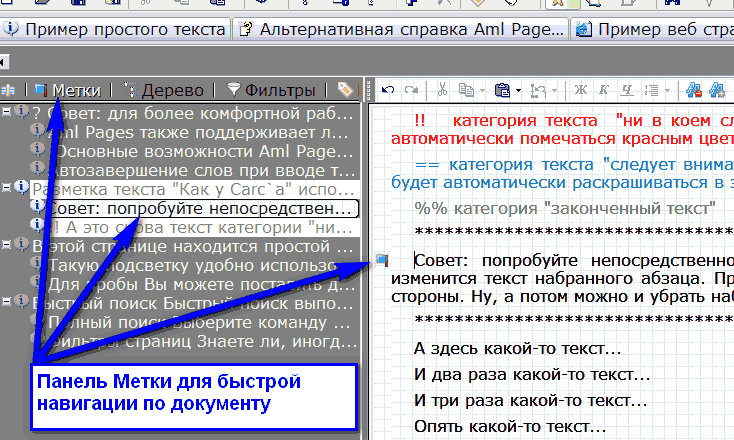Click the tag icon after Фильтры
This screenshot has height=440, width=734.
pos(345,89)
